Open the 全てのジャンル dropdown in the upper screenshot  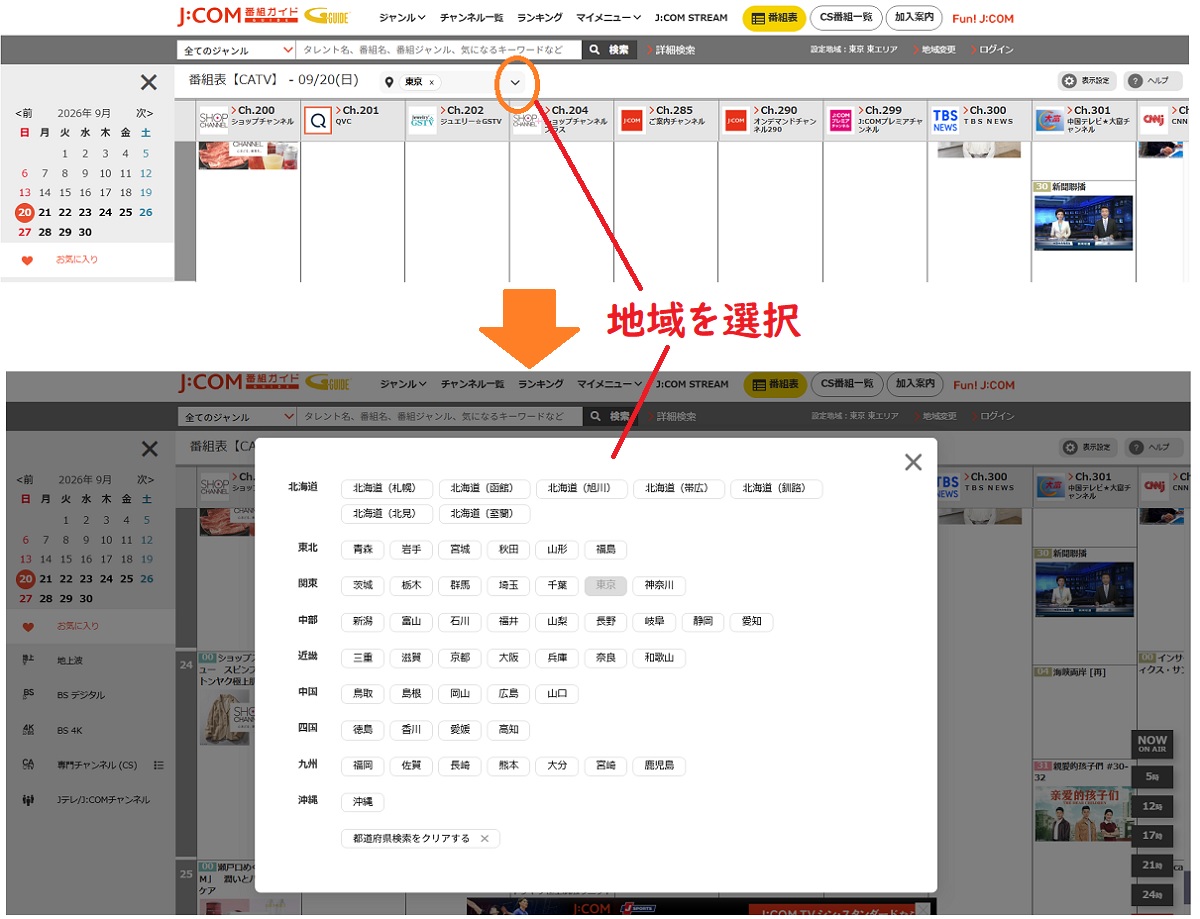pyautogui.click(x=236, y=50)
